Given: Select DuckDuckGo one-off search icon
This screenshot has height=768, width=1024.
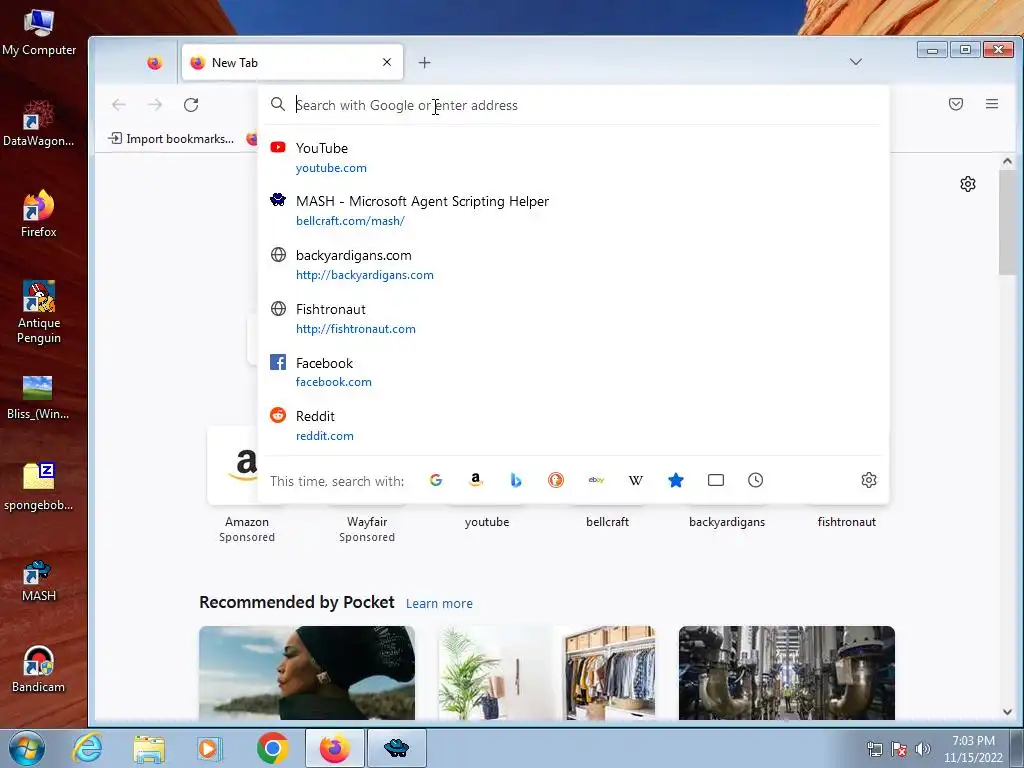Looking at the screenshot, I should point(556,481).
